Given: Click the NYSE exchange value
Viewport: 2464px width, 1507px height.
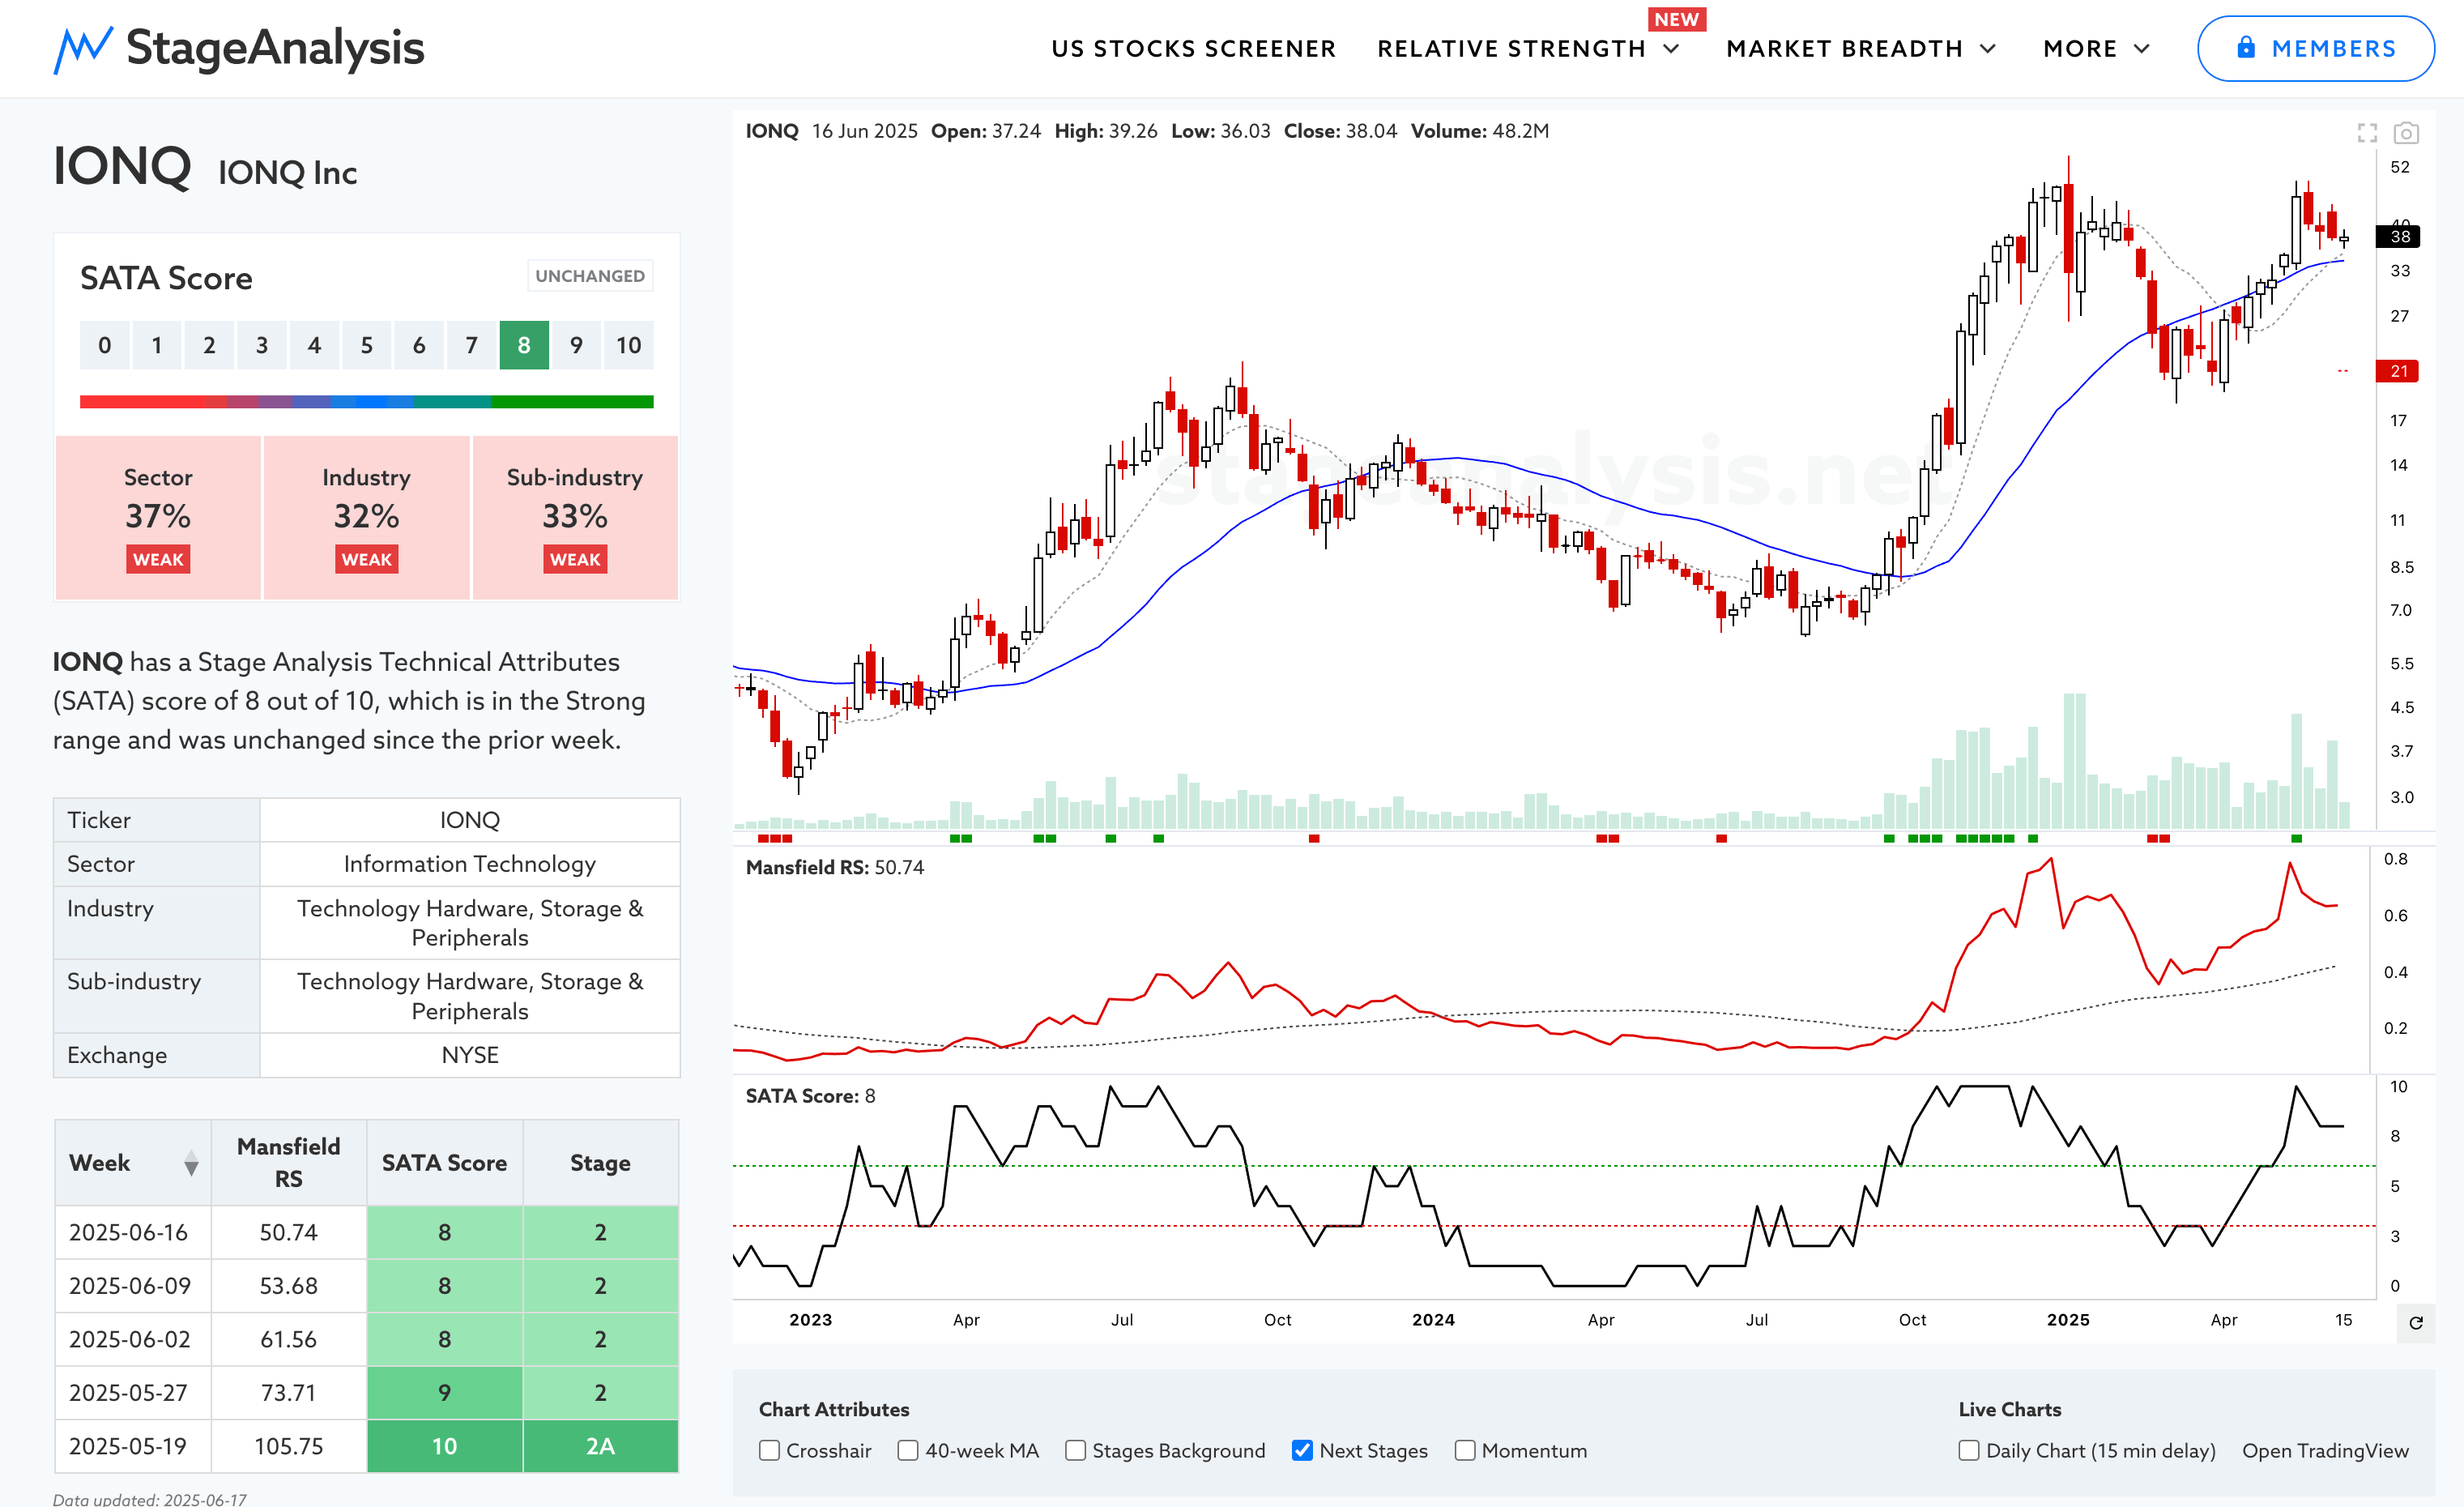Looking at the screenshot, I should (x=470, y=1055).
